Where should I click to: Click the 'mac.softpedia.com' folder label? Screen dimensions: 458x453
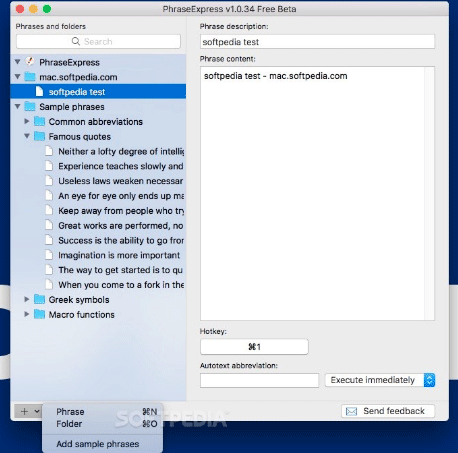pyautogui.click(x=78, y=77)
